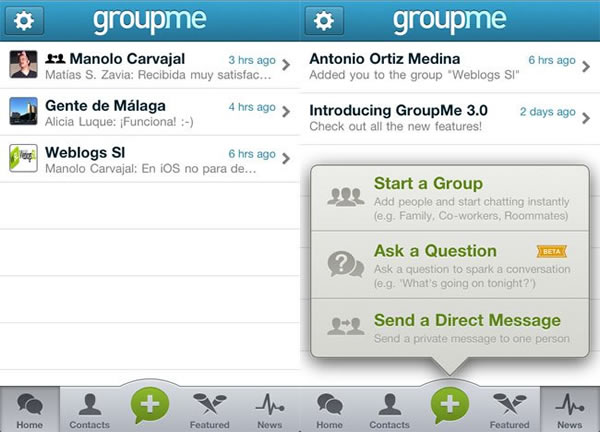Click the BETA badge on Ask a Question
The image size is (600, 432).
[552, 251]
